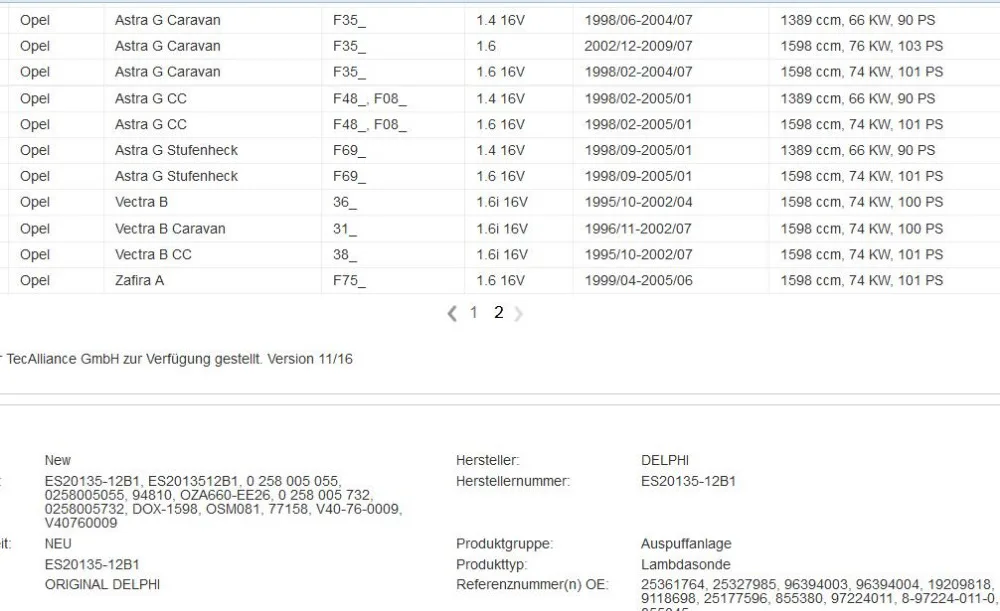1000x611 pixels.
Task: Select 'Astra G Caravan' in the 1.4 16V 1998/06 row
Action: coord(168,20)
